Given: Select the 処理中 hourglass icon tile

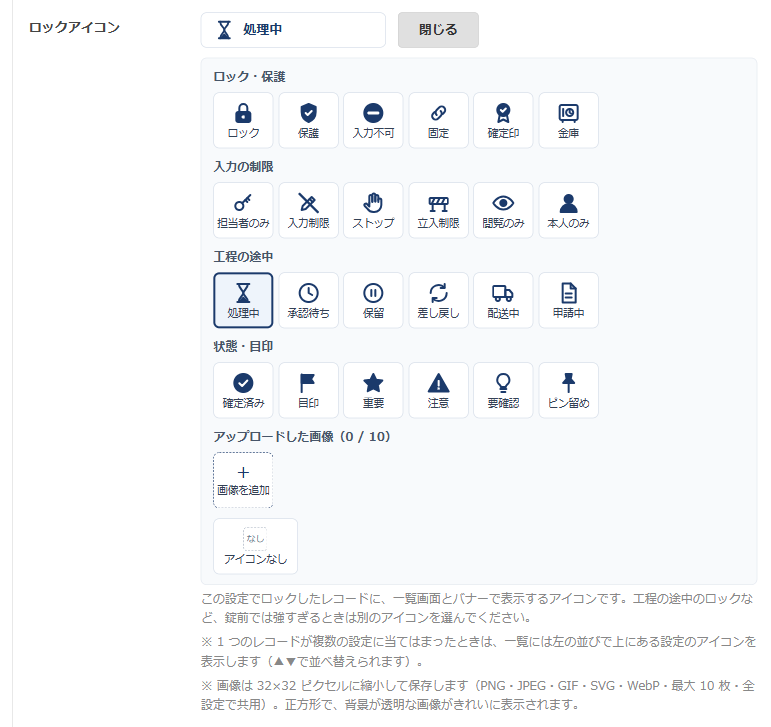Looking at the screenshot, I should click(x=243, y=300).
